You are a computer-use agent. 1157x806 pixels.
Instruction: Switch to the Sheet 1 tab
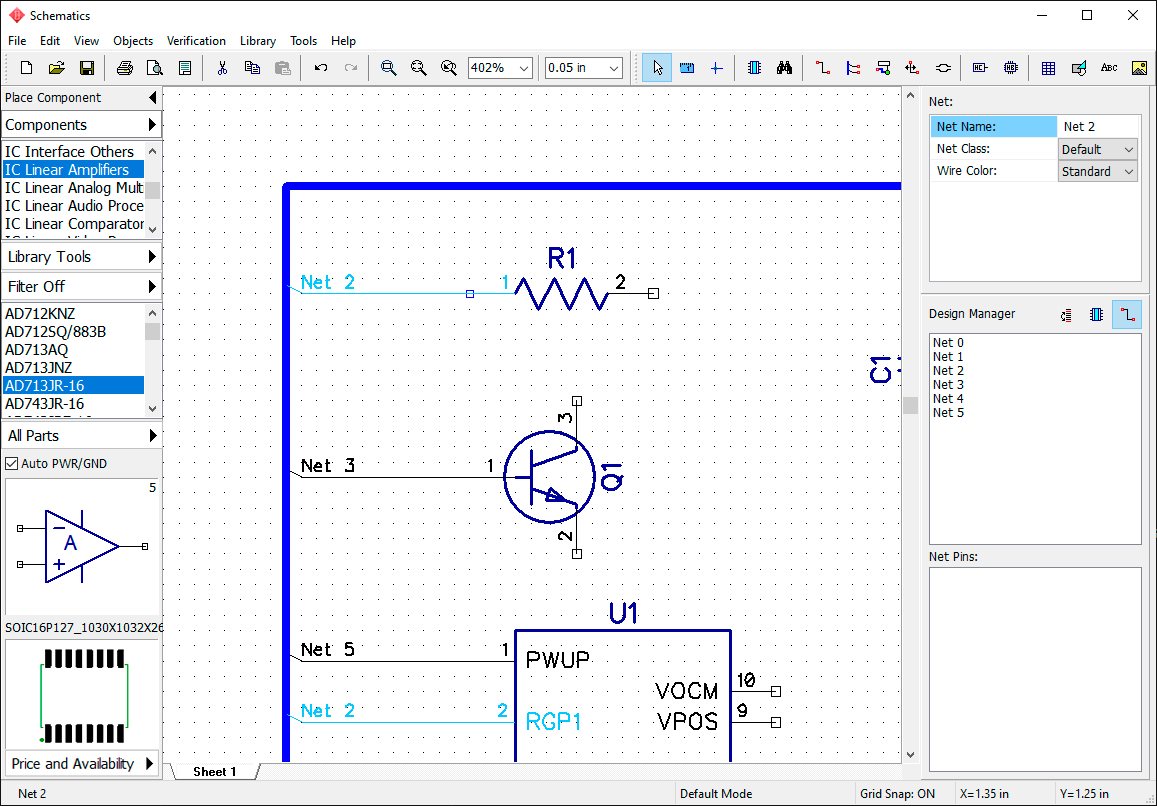click(x=215, y=771)
